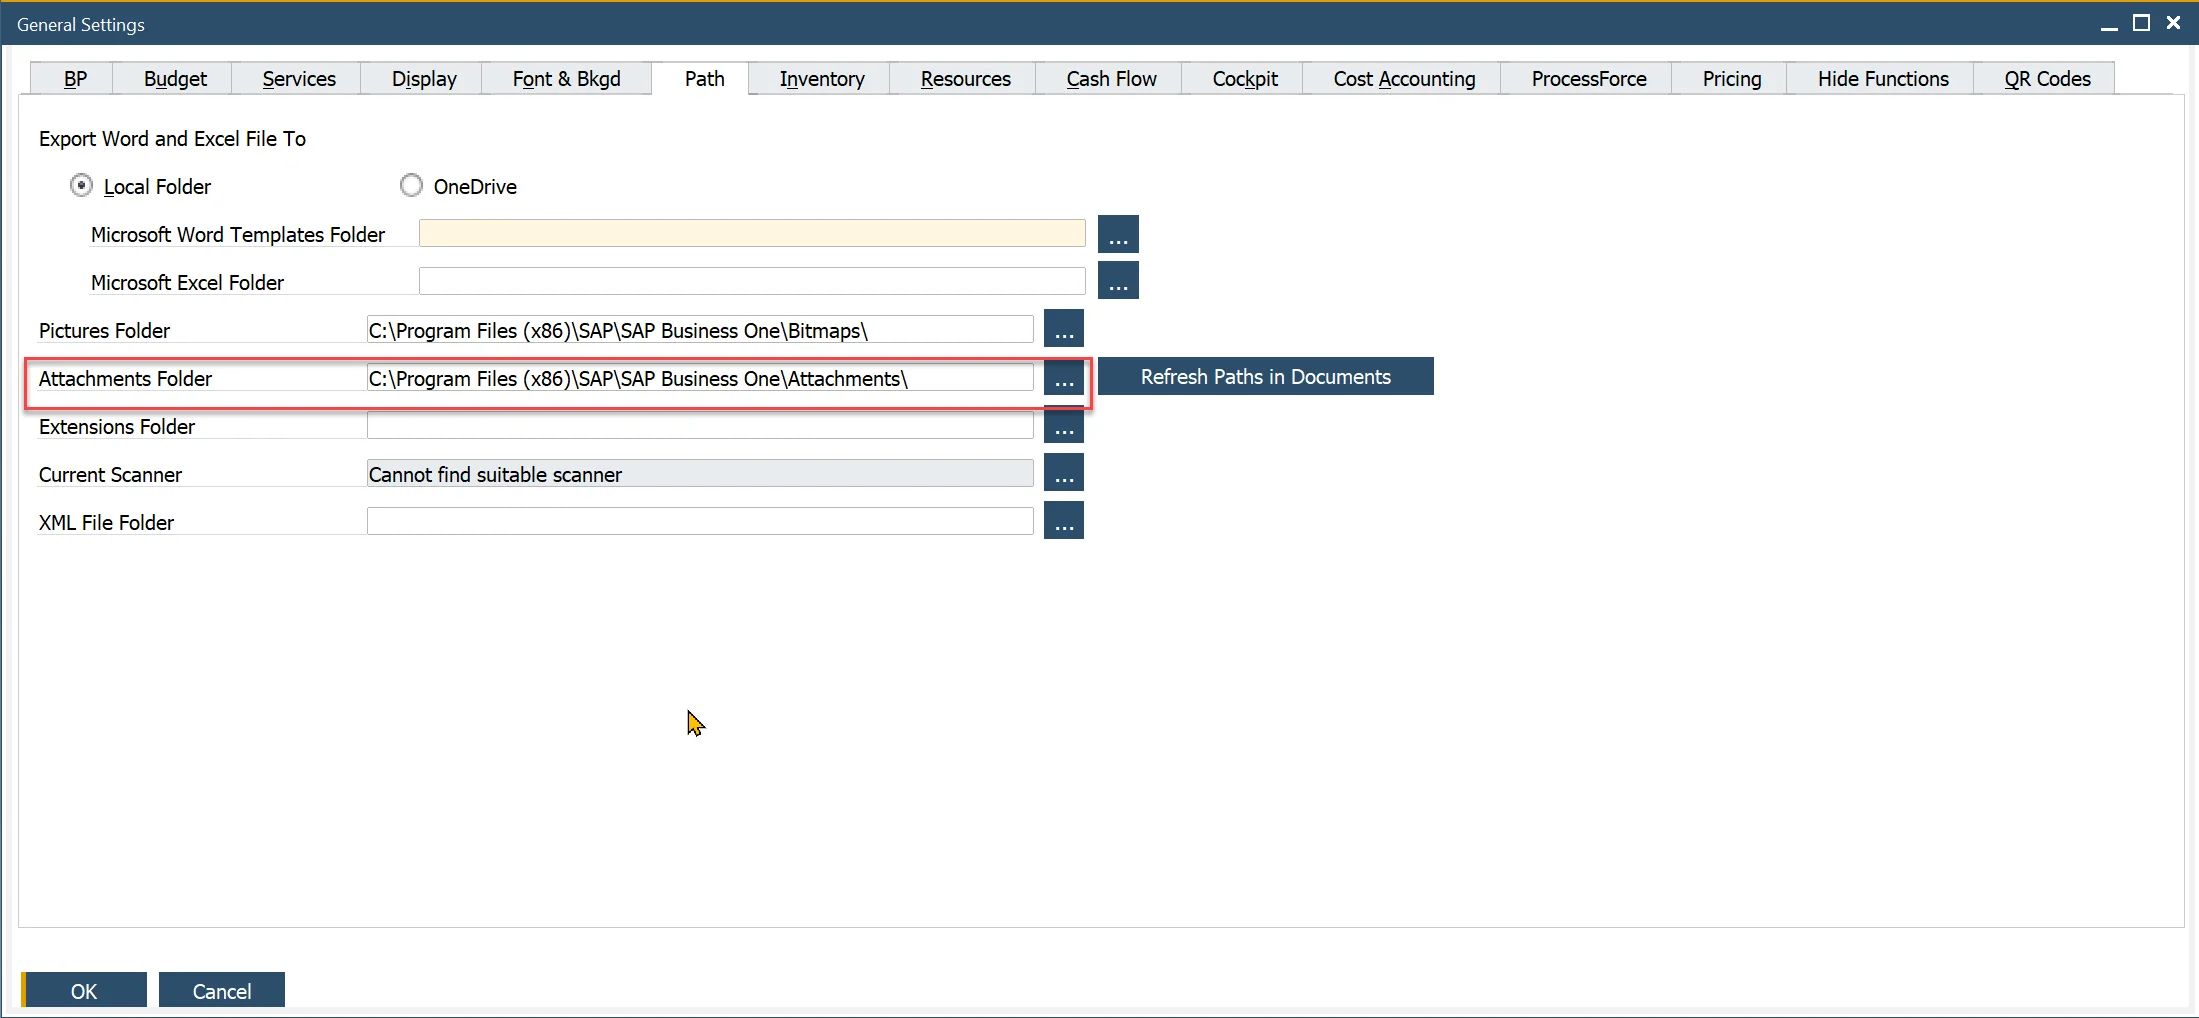Open the QR Codes tab
The height and width of the screenshot is (1018, 2199).
[2046, 79]
